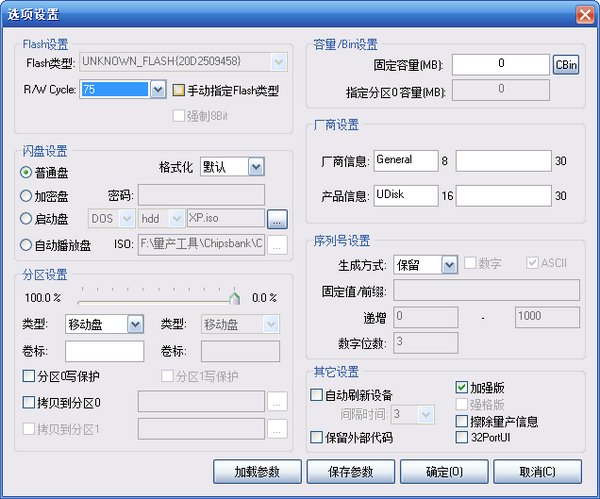This screenshot has width=600, height=499.
Task: Enable 自动刷新设备 checkbox
Action: click(x=317, y=396)
